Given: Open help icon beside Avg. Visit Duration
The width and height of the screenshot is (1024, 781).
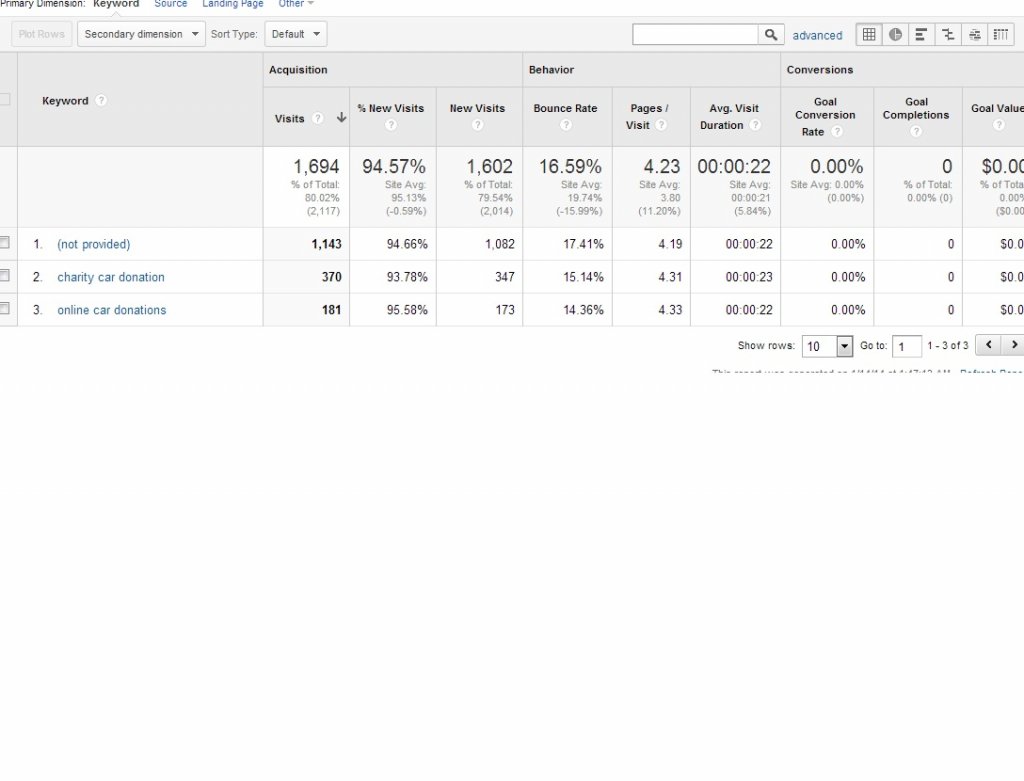Looking at the screenshot, I should [x=755, y=125].
